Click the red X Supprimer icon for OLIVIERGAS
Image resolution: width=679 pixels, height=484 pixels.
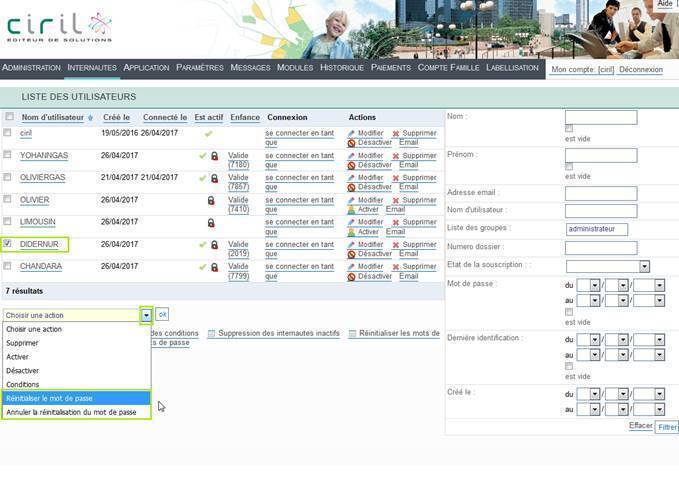tap(395, 178)
